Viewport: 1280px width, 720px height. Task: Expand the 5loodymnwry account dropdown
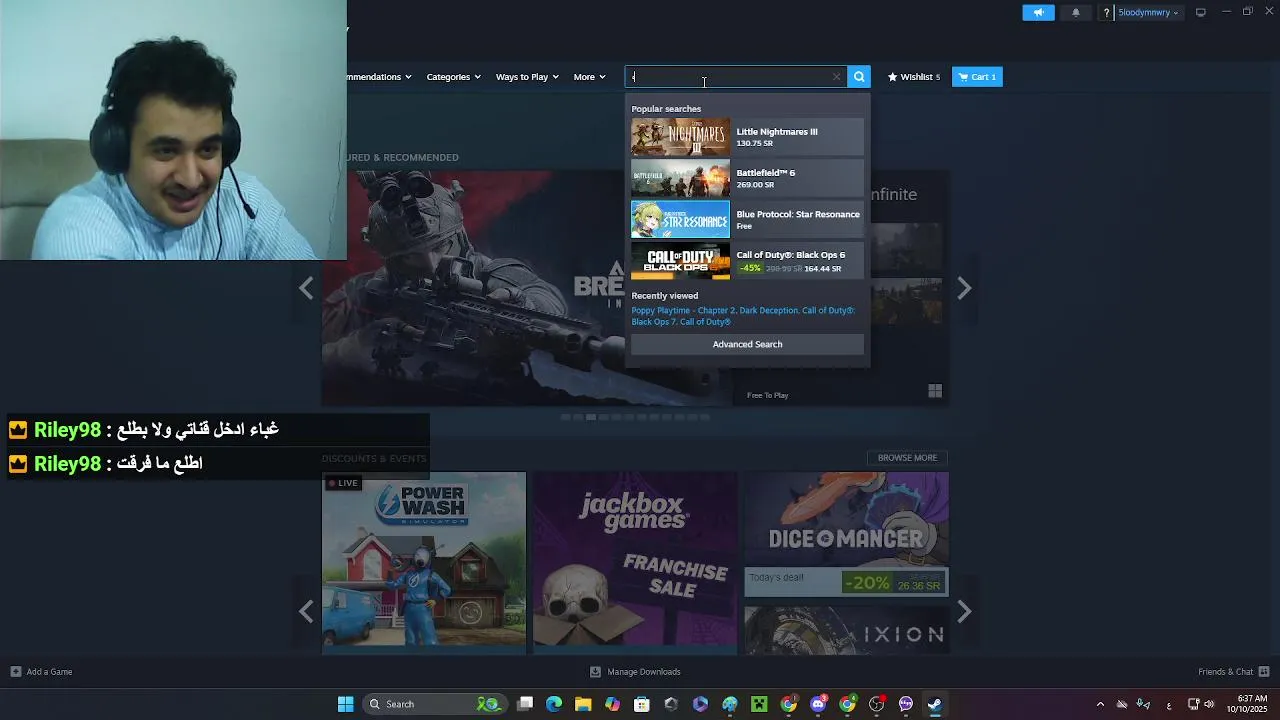click(1148, 13)
